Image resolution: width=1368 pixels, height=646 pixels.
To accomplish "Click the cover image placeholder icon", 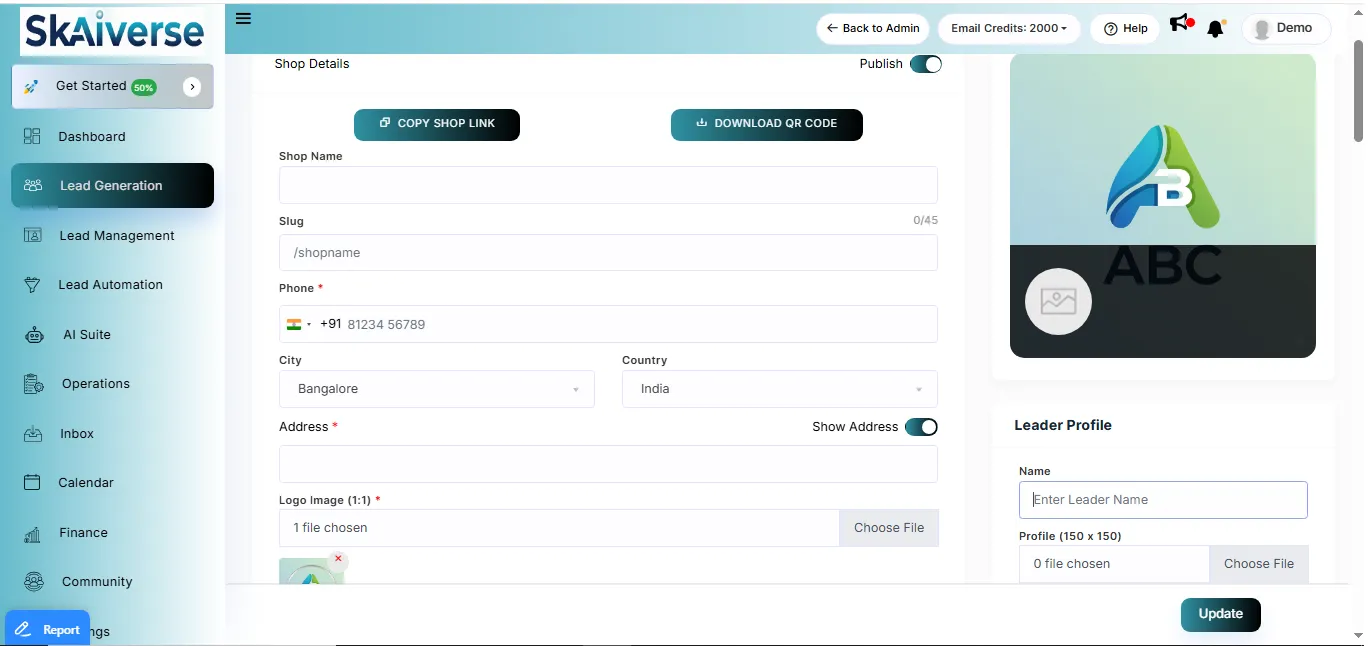I will coord(1058,301).
